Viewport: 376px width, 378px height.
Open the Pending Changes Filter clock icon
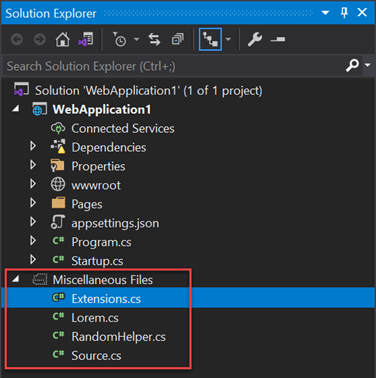tap(119, 40)
